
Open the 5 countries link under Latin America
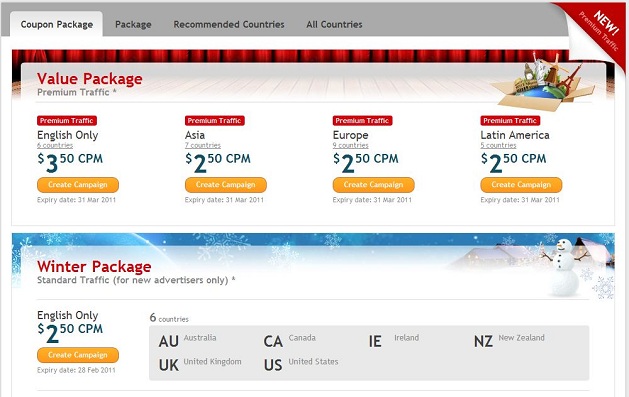point(498,145)
